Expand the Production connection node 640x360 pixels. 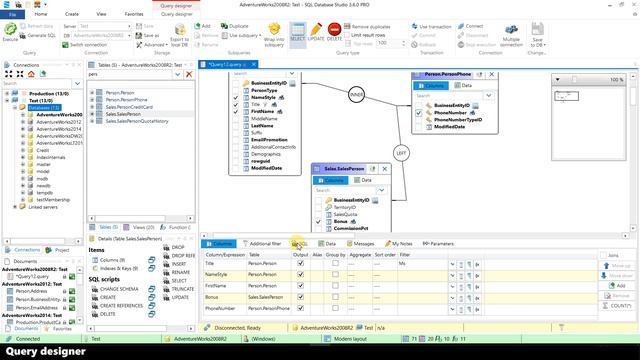[7, 93]
